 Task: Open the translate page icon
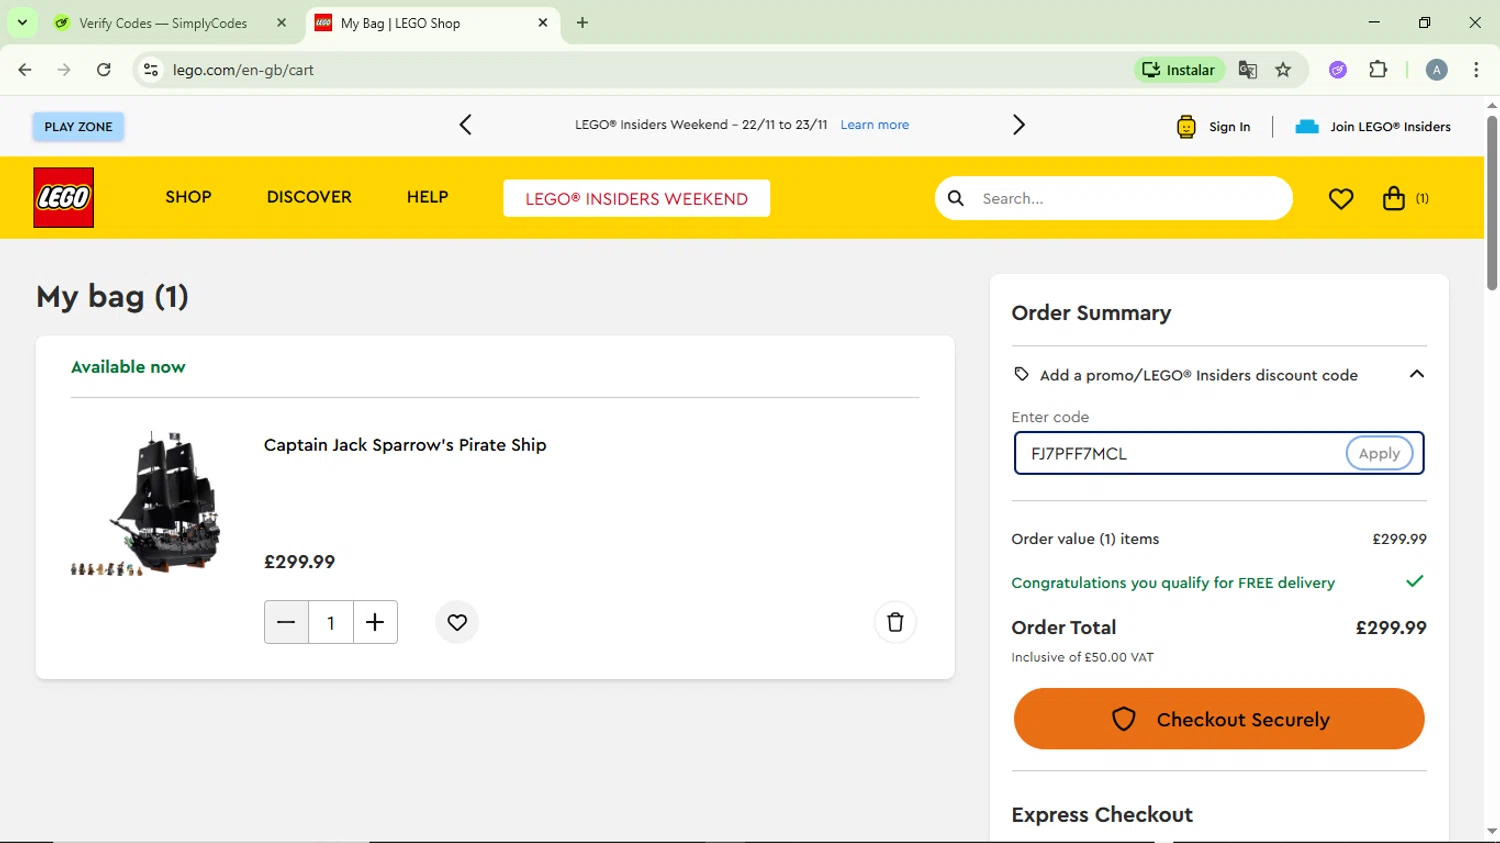(1247, 70)
